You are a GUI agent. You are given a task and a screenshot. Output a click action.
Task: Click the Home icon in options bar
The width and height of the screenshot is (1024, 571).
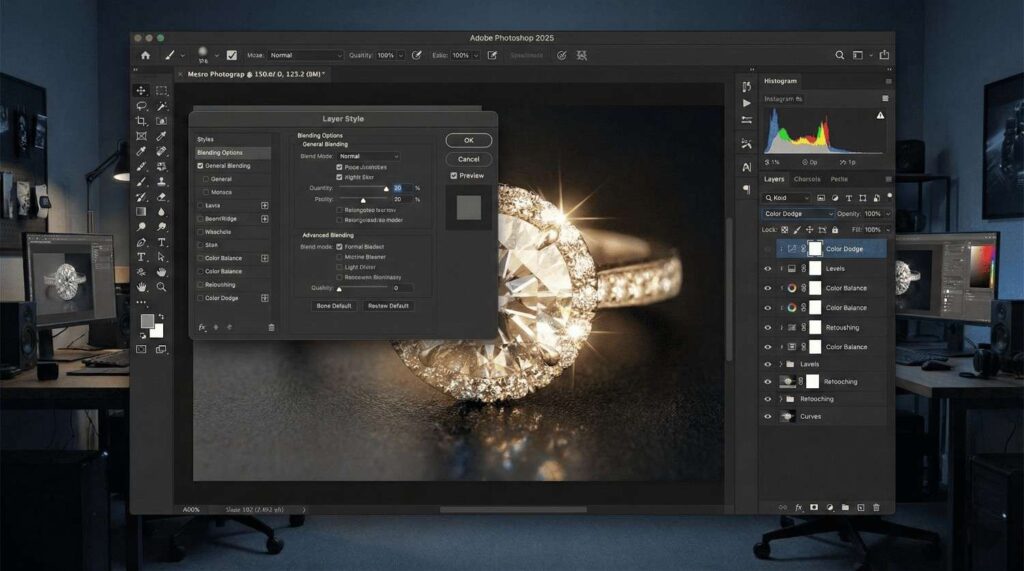point(146,55)
